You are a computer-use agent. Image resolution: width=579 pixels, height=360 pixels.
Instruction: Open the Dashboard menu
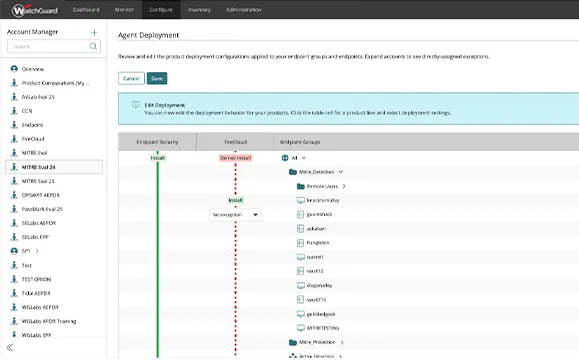[86, 10]
